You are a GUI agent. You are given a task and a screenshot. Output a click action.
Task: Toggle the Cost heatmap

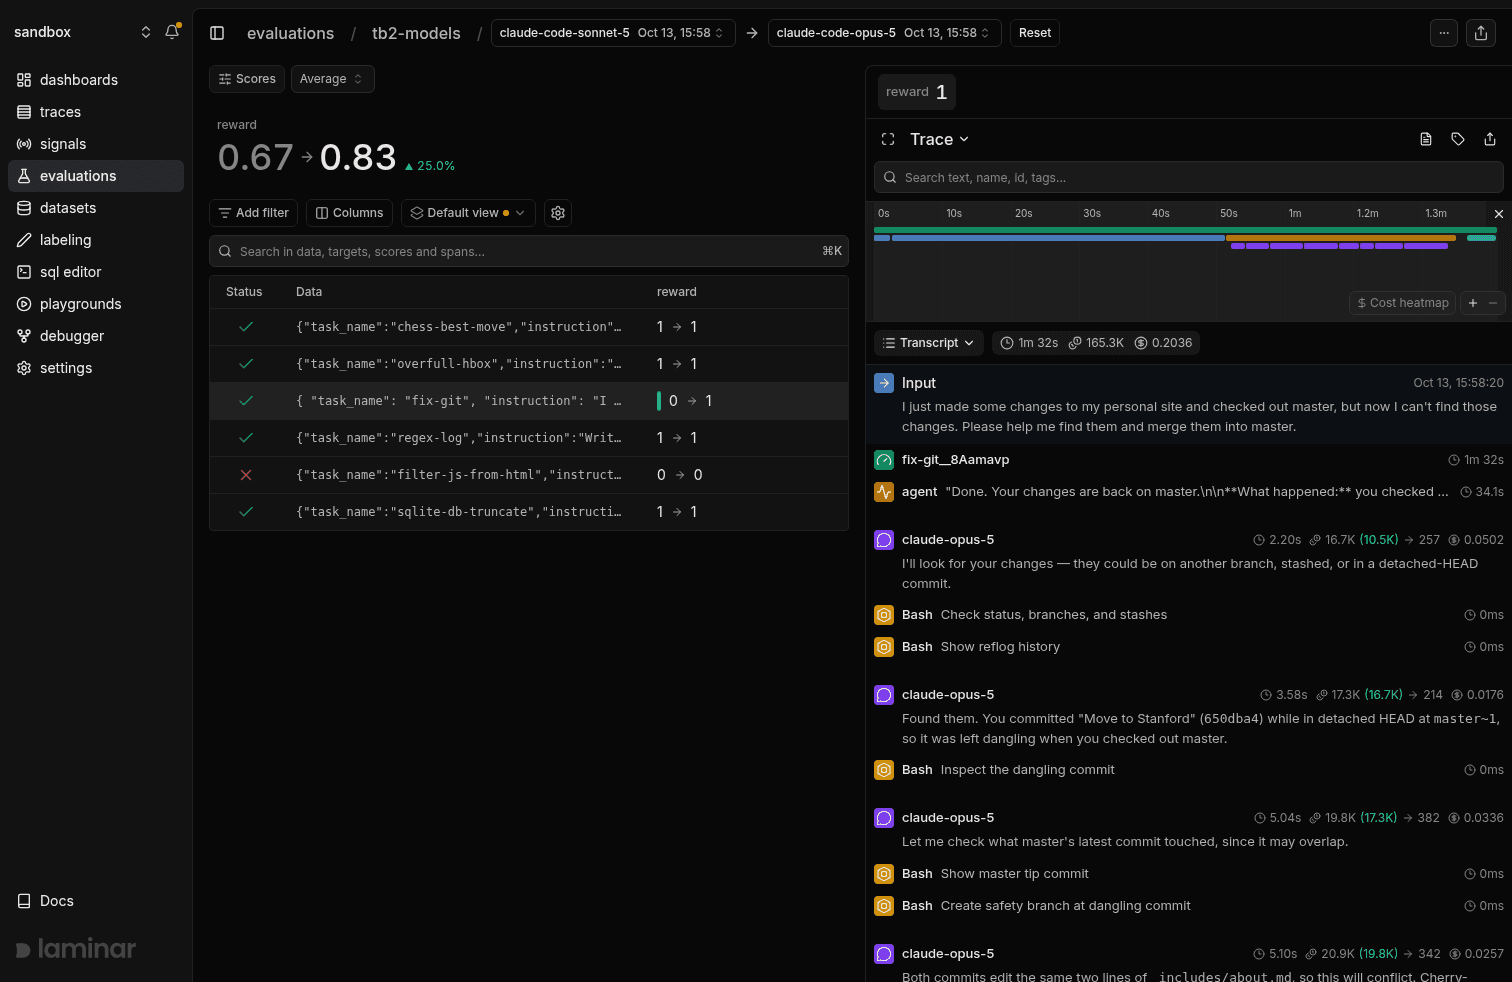[x=1402, y=303]
